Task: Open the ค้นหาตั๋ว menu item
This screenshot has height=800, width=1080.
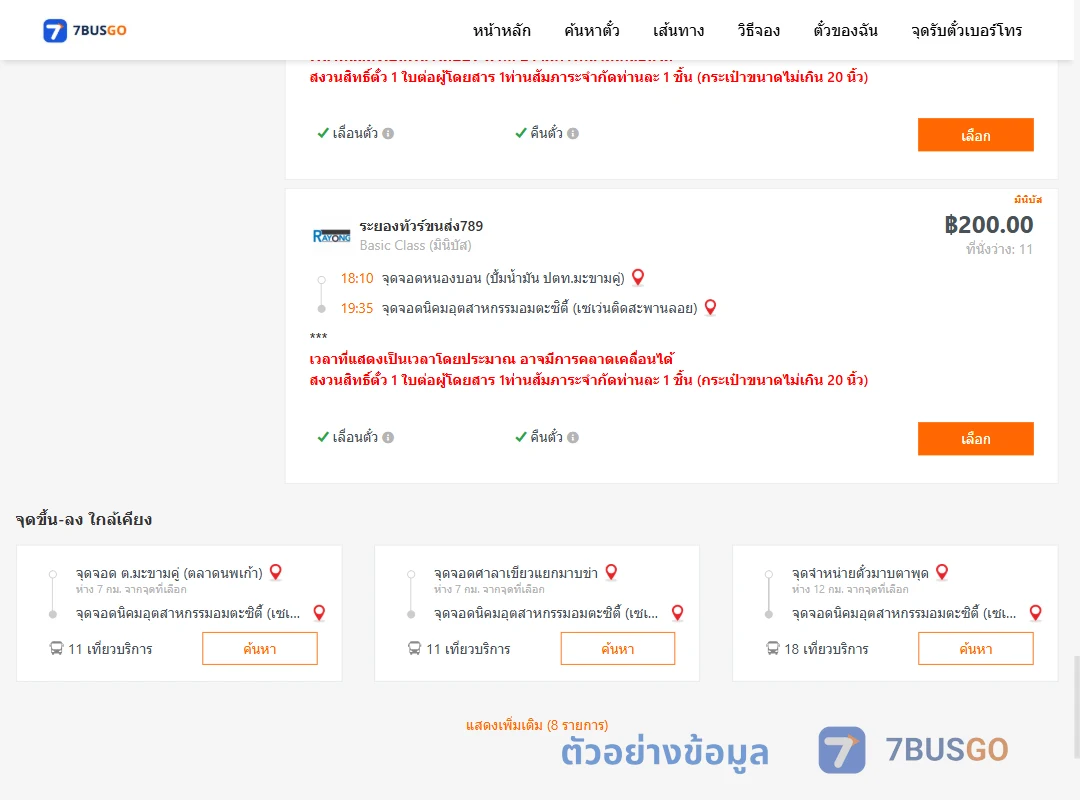Action: 592,30
